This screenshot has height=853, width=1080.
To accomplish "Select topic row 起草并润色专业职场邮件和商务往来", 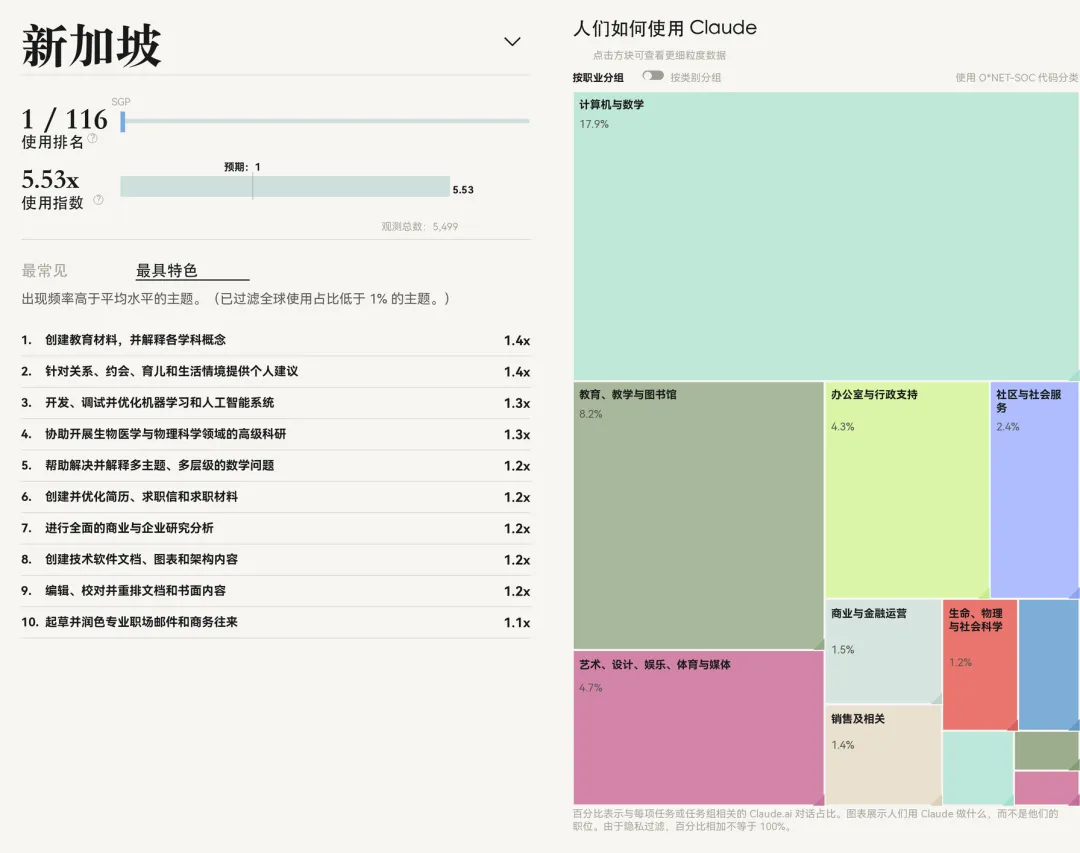I will (276, 622).
